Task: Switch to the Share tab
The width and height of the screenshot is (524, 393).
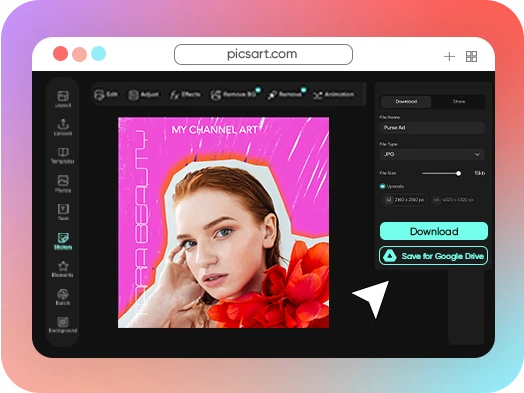Action: tap(458, 102)
